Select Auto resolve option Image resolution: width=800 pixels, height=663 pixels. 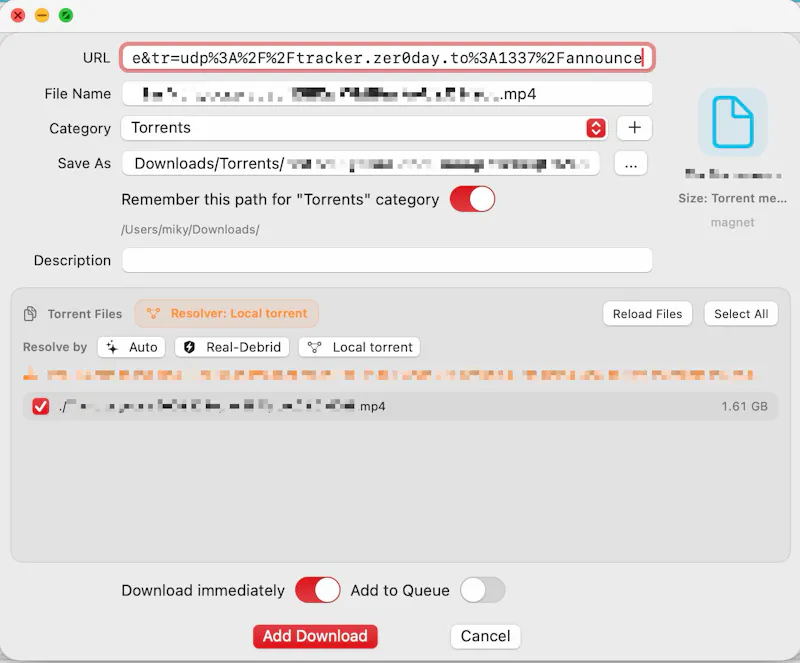(132, 347)
